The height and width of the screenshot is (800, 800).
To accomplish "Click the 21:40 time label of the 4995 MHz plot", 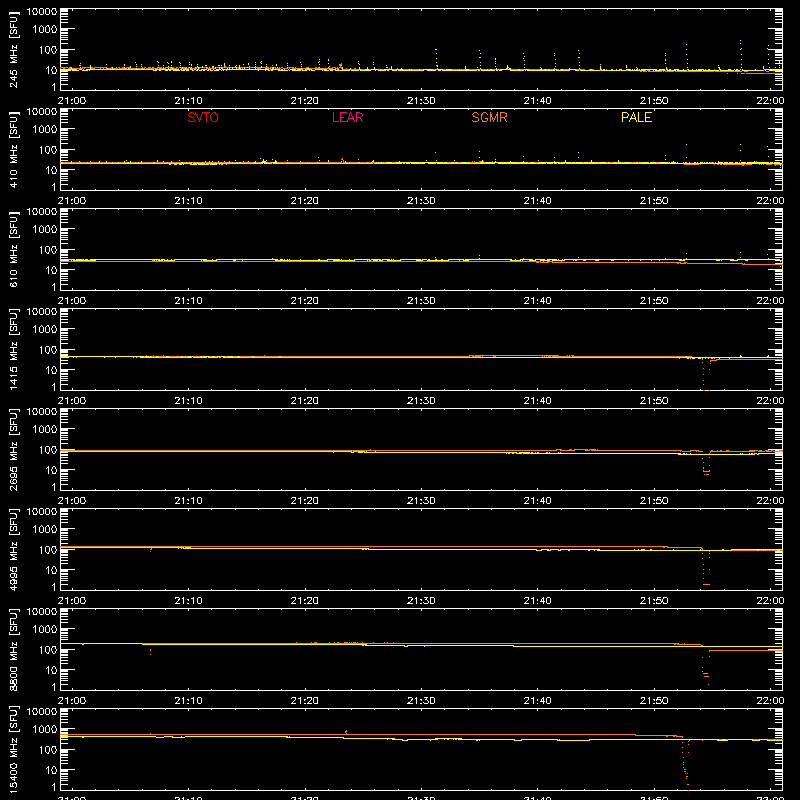I will point(537,601).
